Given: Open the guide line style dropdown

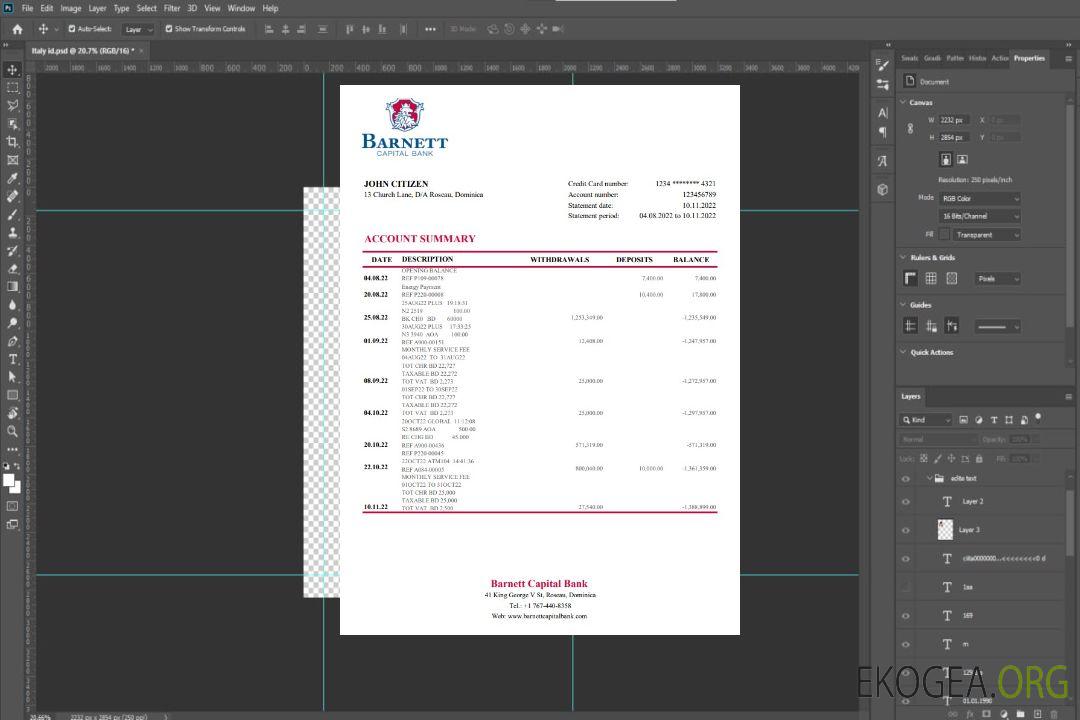Looking at the screenshot, I should pos(997,327).
